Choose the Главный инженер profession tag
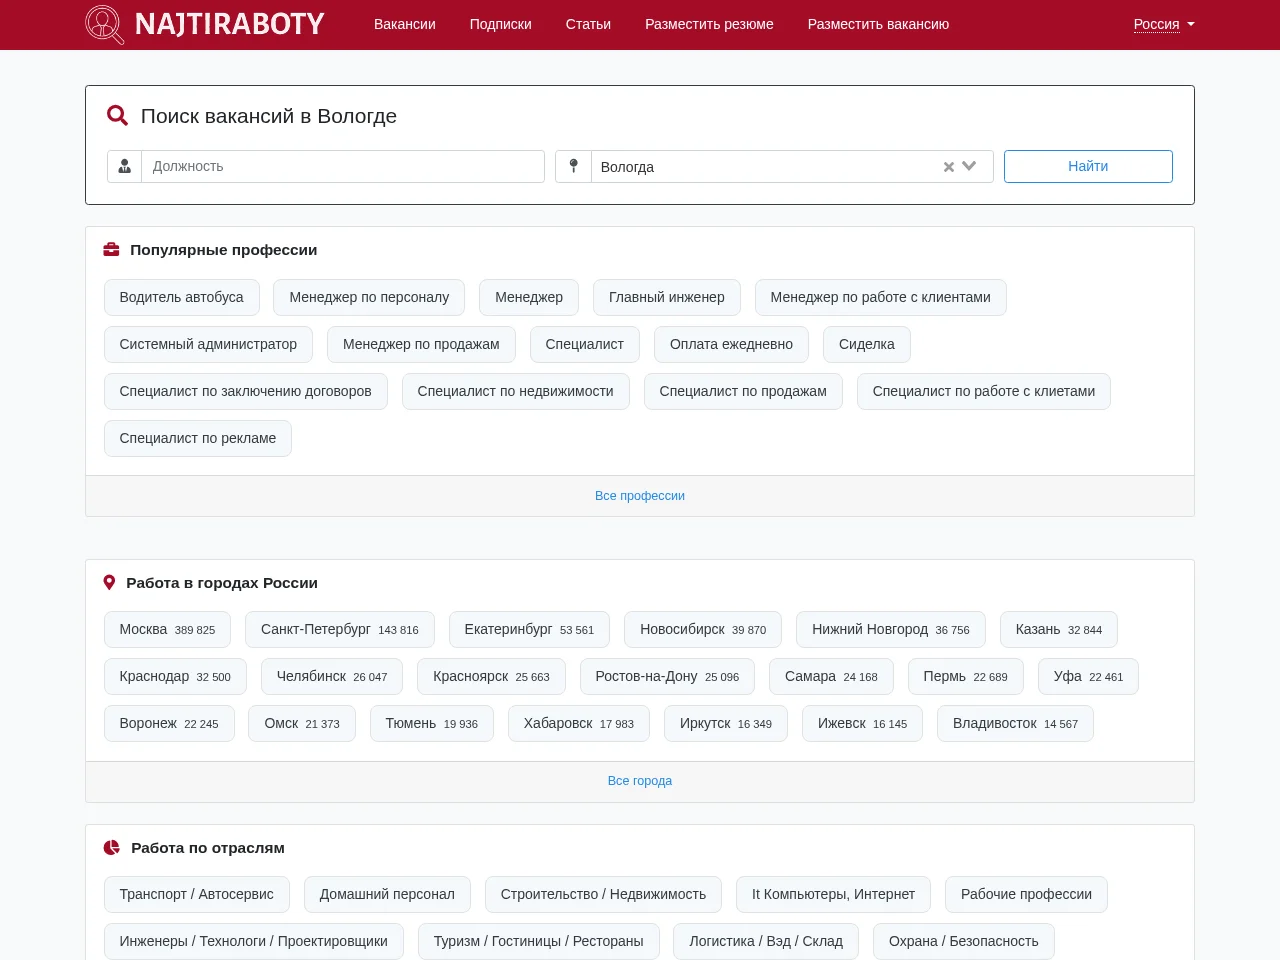The width and height of the screenshot is (1280, 960). [667, 297]
